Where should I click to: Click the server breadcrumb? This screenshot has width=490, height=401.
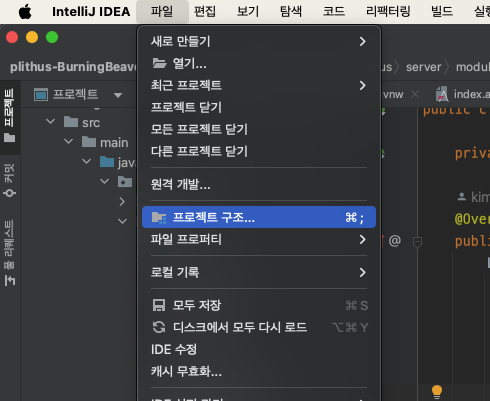[x=423, y=67]
